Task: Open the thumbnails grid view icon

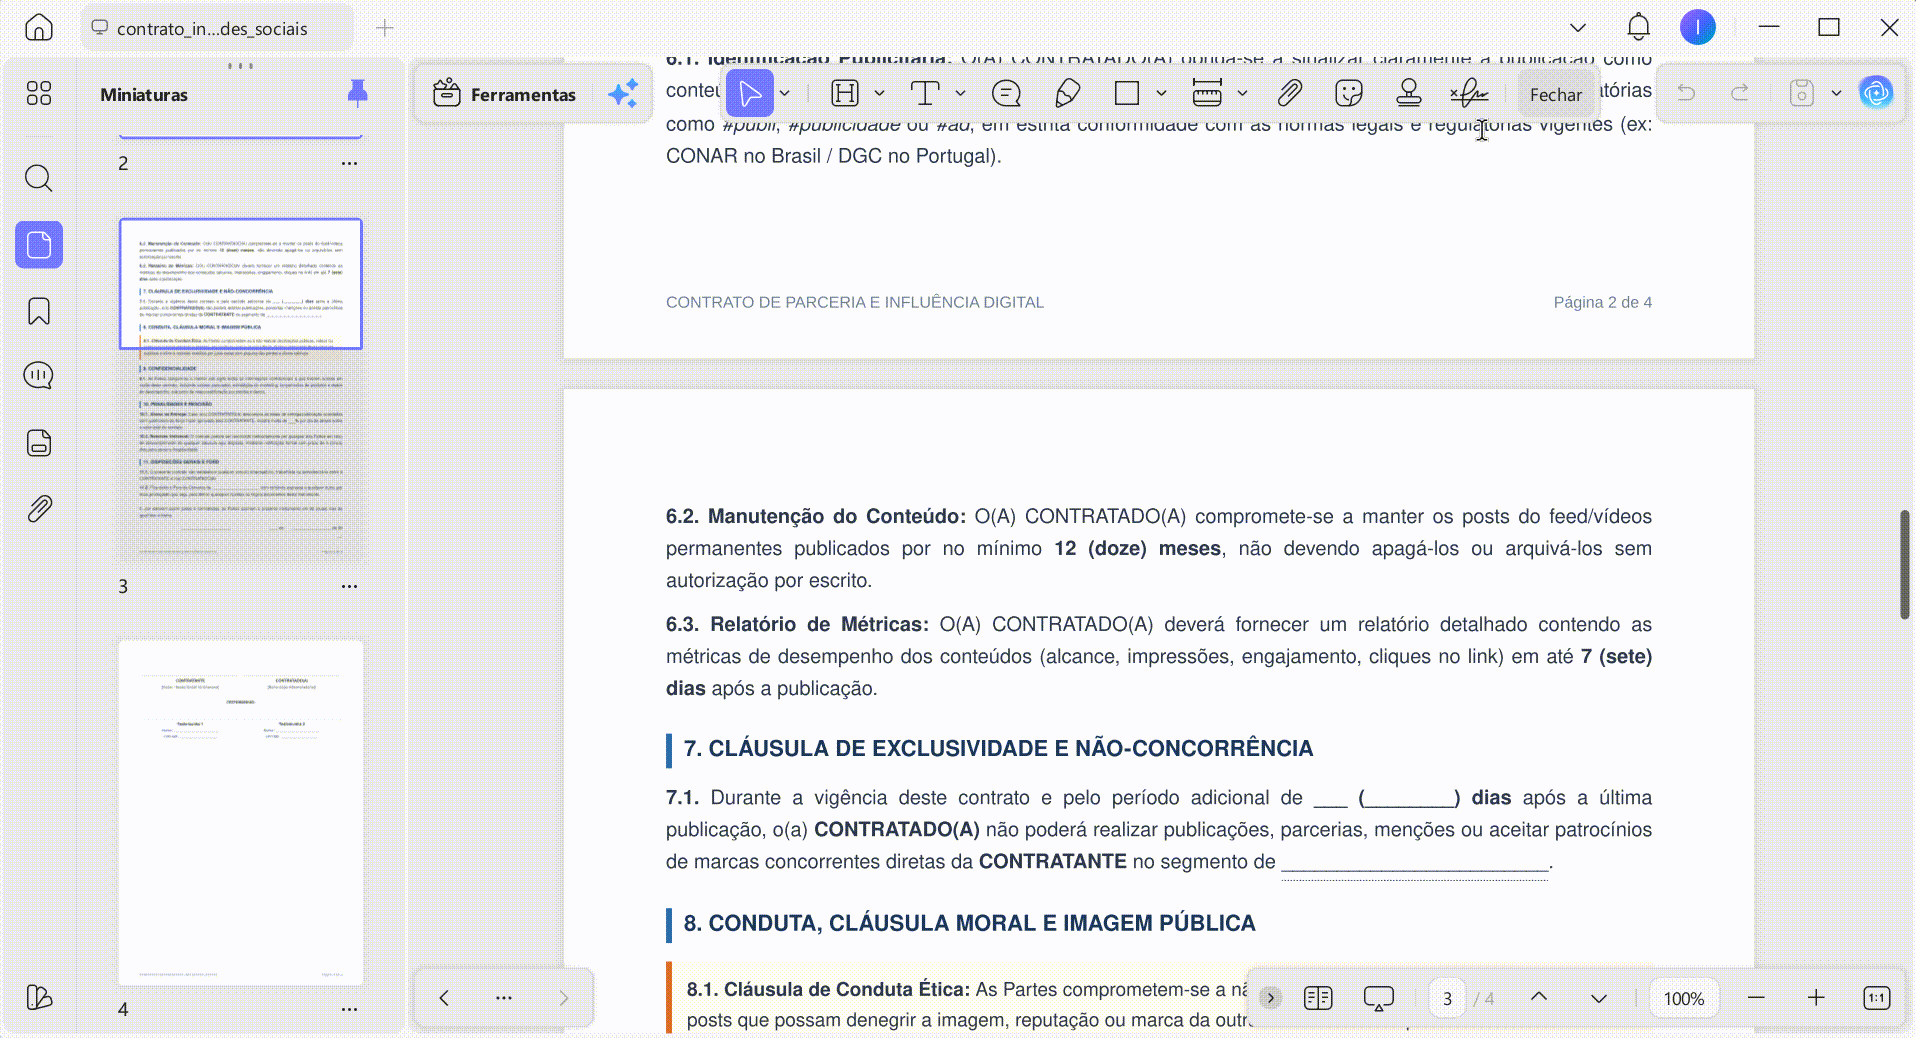Action: (39, 93)
